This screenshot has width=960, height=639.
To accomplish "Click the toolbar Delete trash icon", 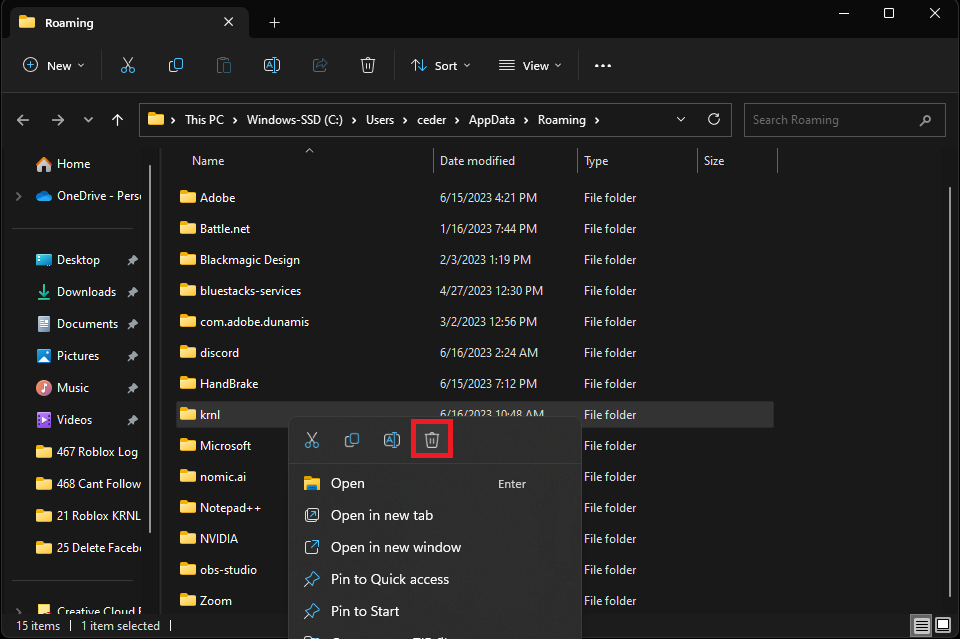I will click(x=367, y=65).
